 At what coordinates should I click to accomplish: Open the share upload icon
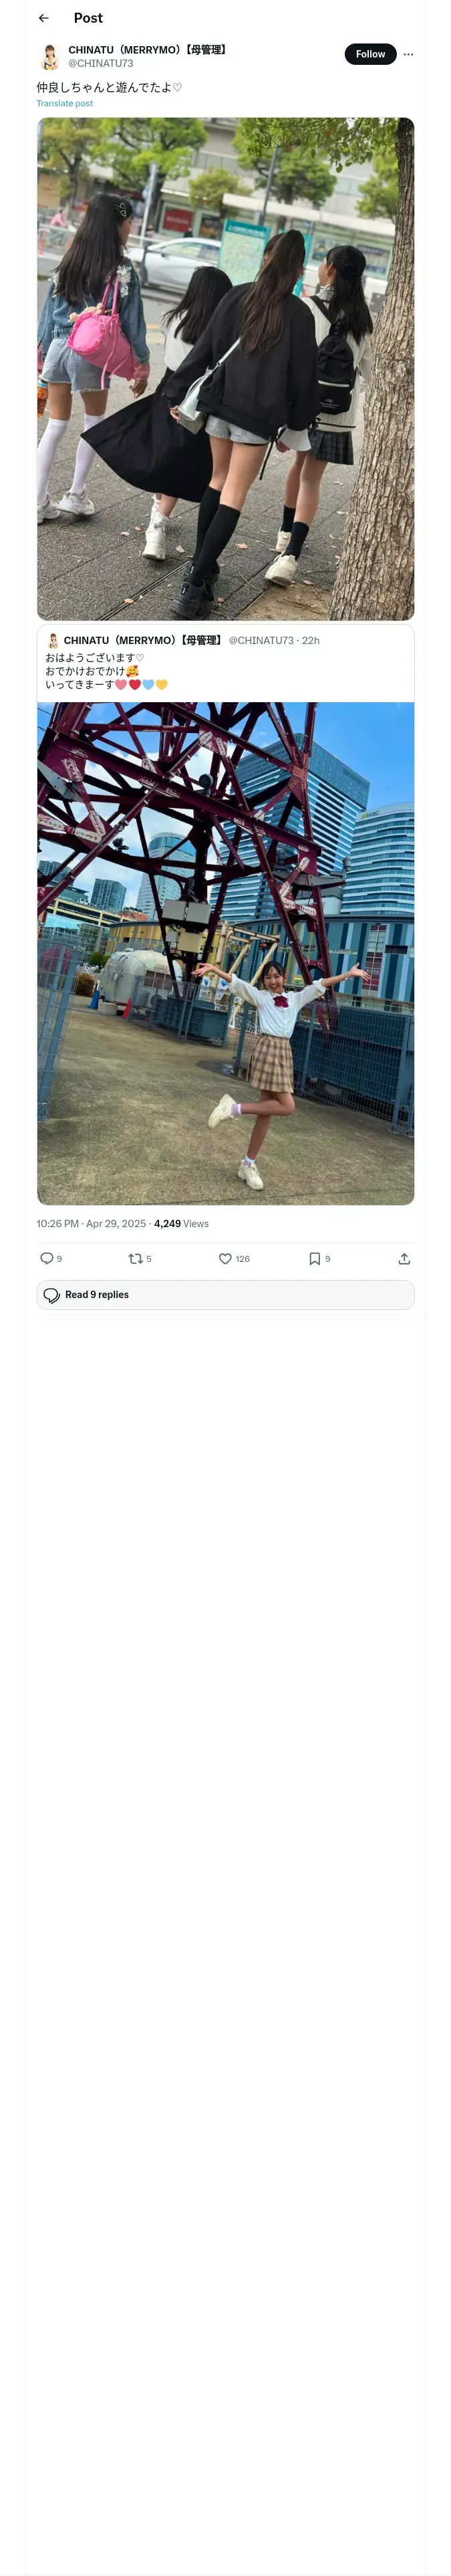click(x=404, y=1258)
